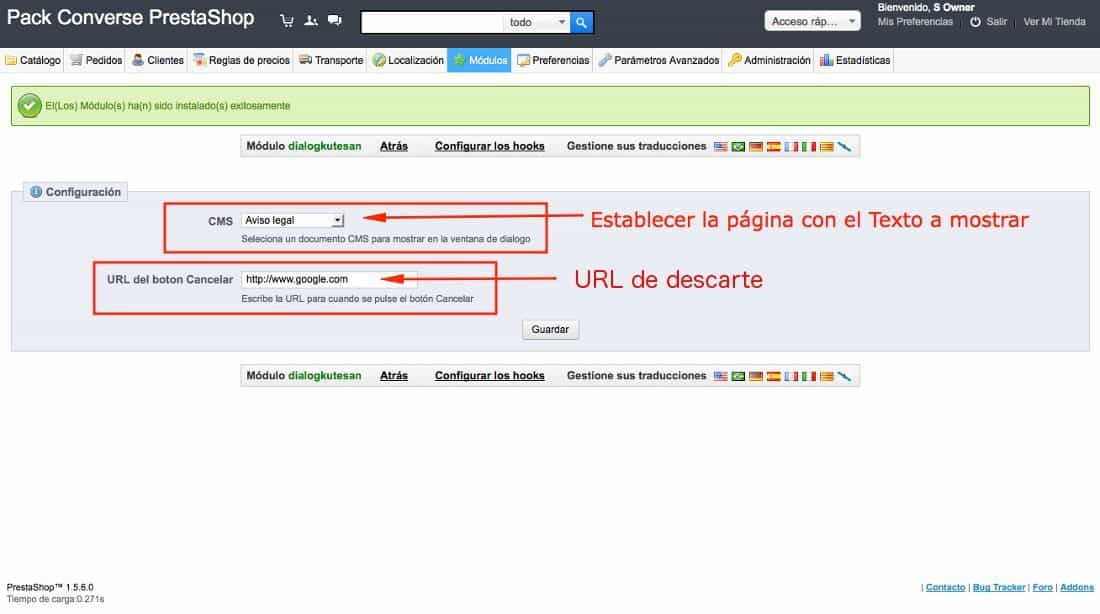
Task: Expand the Acceso ráp... quick access dropdown
Action: tap(812, 21)
